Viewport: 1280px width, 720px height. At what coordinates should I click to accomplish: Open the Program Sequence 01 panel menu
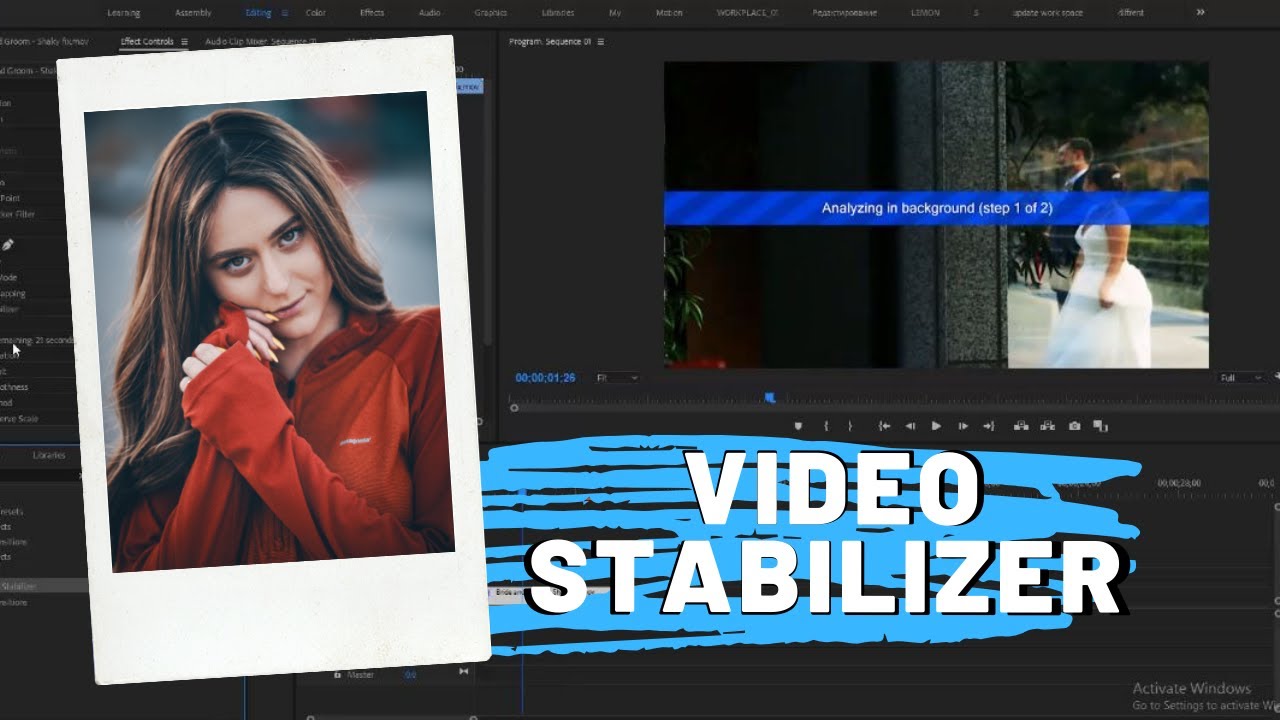point(600,42)
